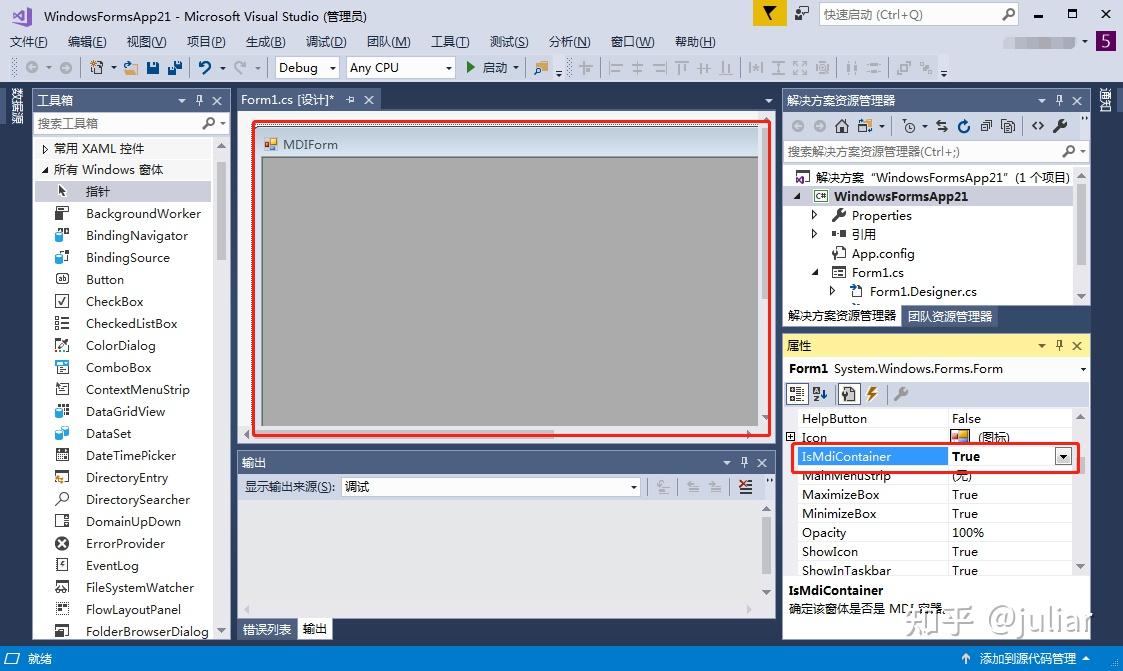Switch to the 团队资源管理器 tab
This screenshot has width=1123, height=671.
click(x=948, y=316)
